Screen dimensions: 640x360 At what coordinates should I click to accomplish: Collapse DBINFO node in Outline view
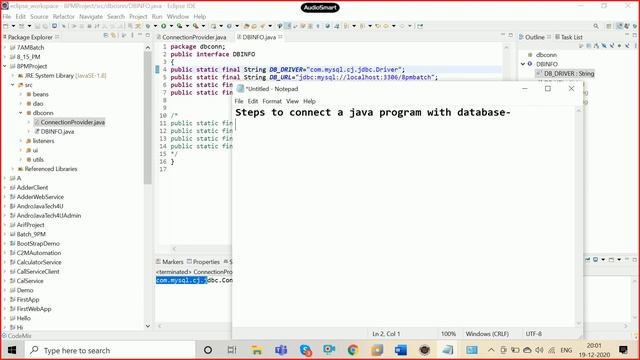click(523, 64)
